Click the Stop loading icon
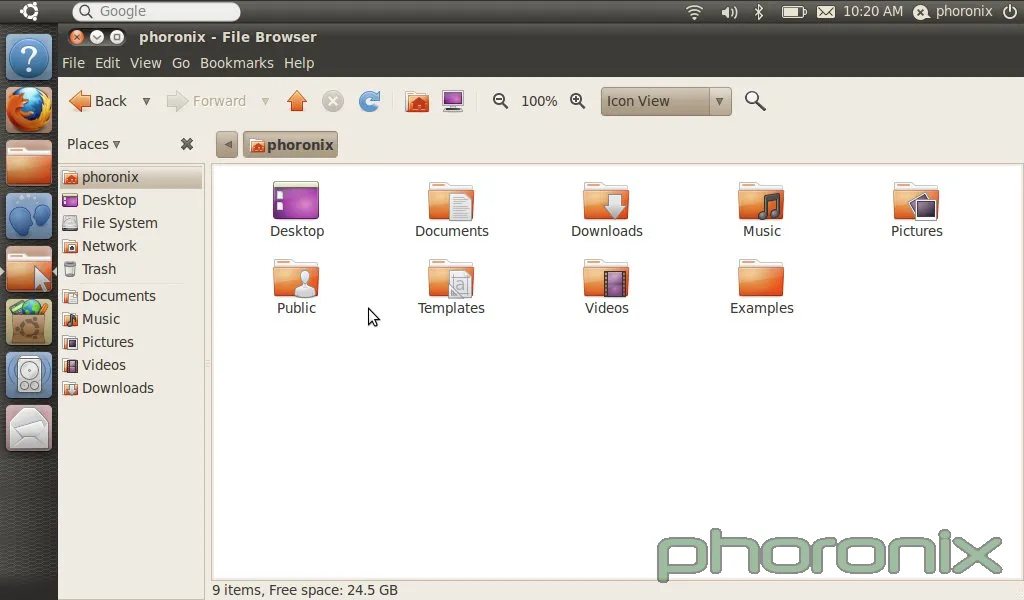This screenshot has height=600, width=1024. [333, 101]
